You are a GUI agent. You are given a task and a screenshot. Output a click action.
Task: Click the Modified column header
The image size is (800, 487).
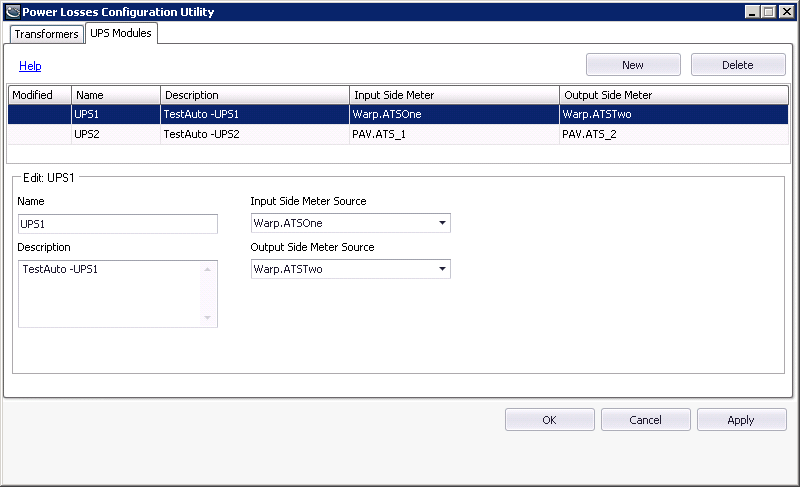(39, 95)
